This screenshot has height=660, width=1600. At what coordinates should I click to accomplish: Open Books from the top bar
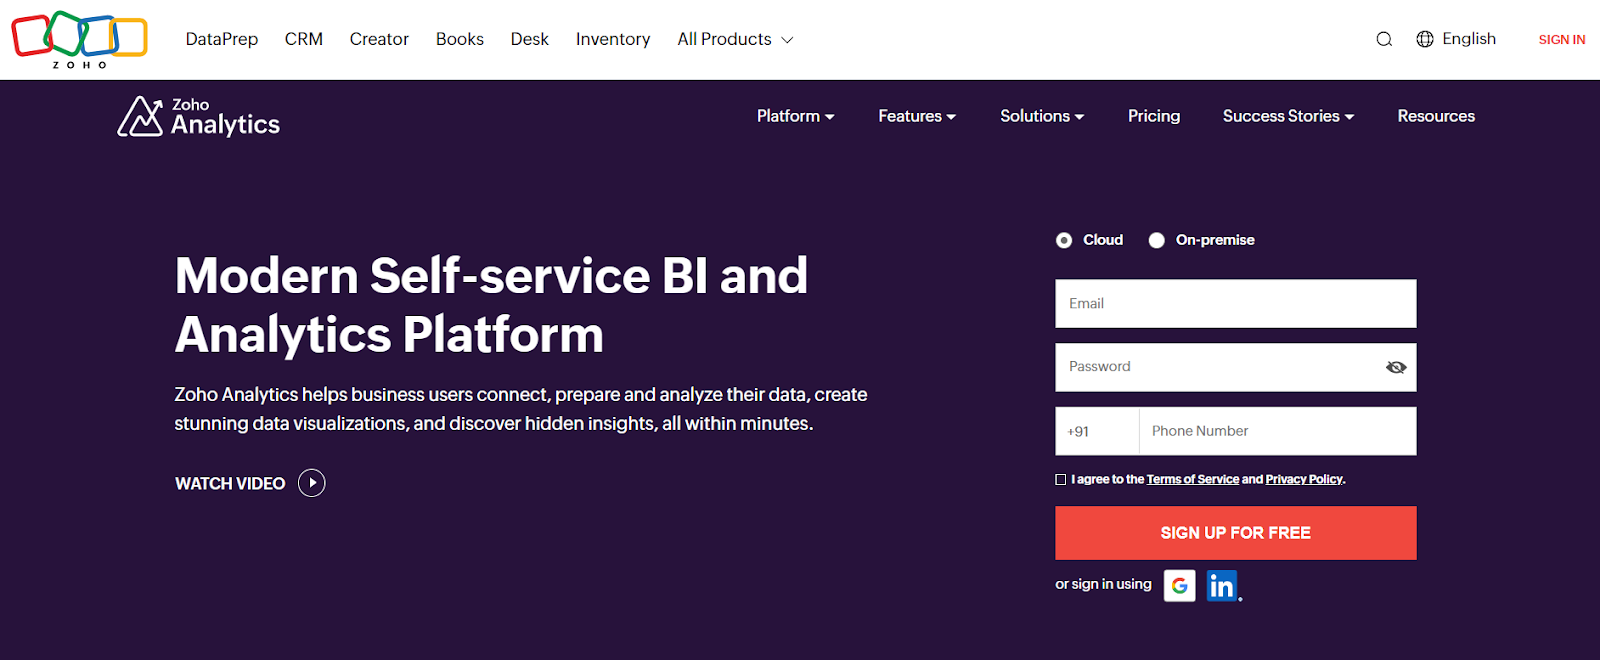[460, 39]
